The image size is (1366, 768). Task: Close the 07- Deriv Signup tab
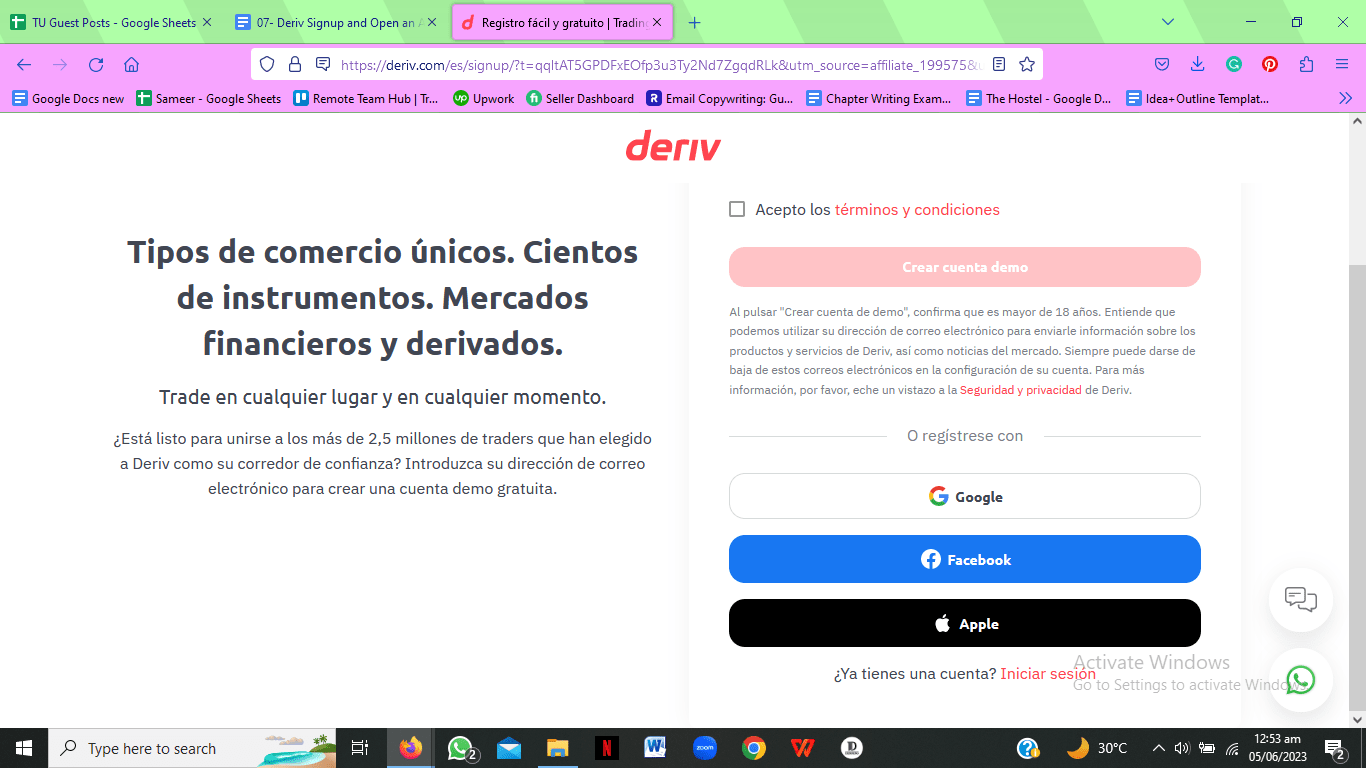432,22
